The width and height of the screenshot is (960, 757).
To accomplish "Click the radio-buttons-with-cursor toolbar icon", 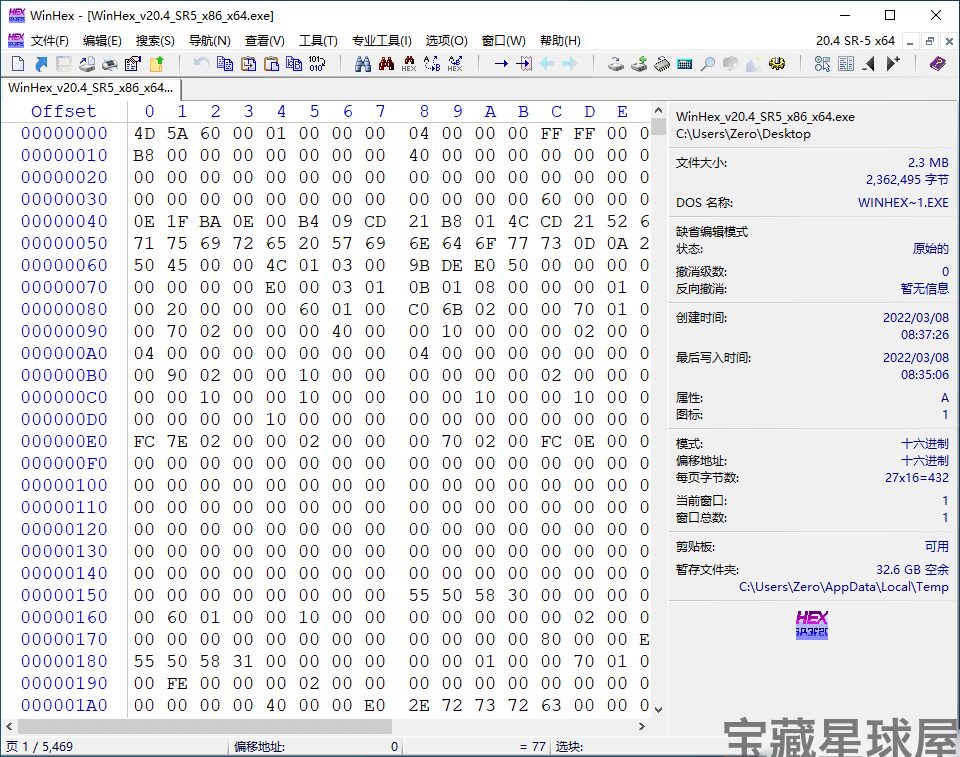I will tap(822, 64).
